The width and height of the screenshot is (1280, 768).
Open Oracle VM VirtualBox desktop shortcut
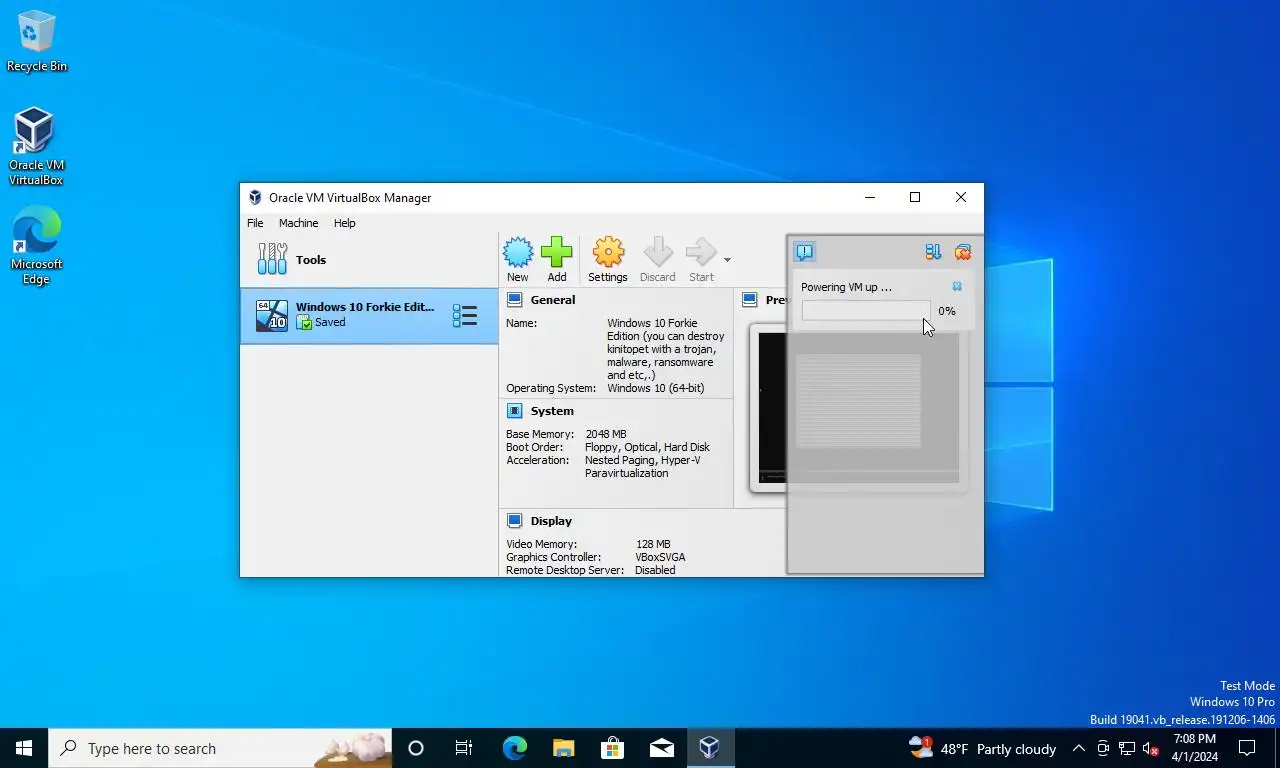(x=36, y=147)
